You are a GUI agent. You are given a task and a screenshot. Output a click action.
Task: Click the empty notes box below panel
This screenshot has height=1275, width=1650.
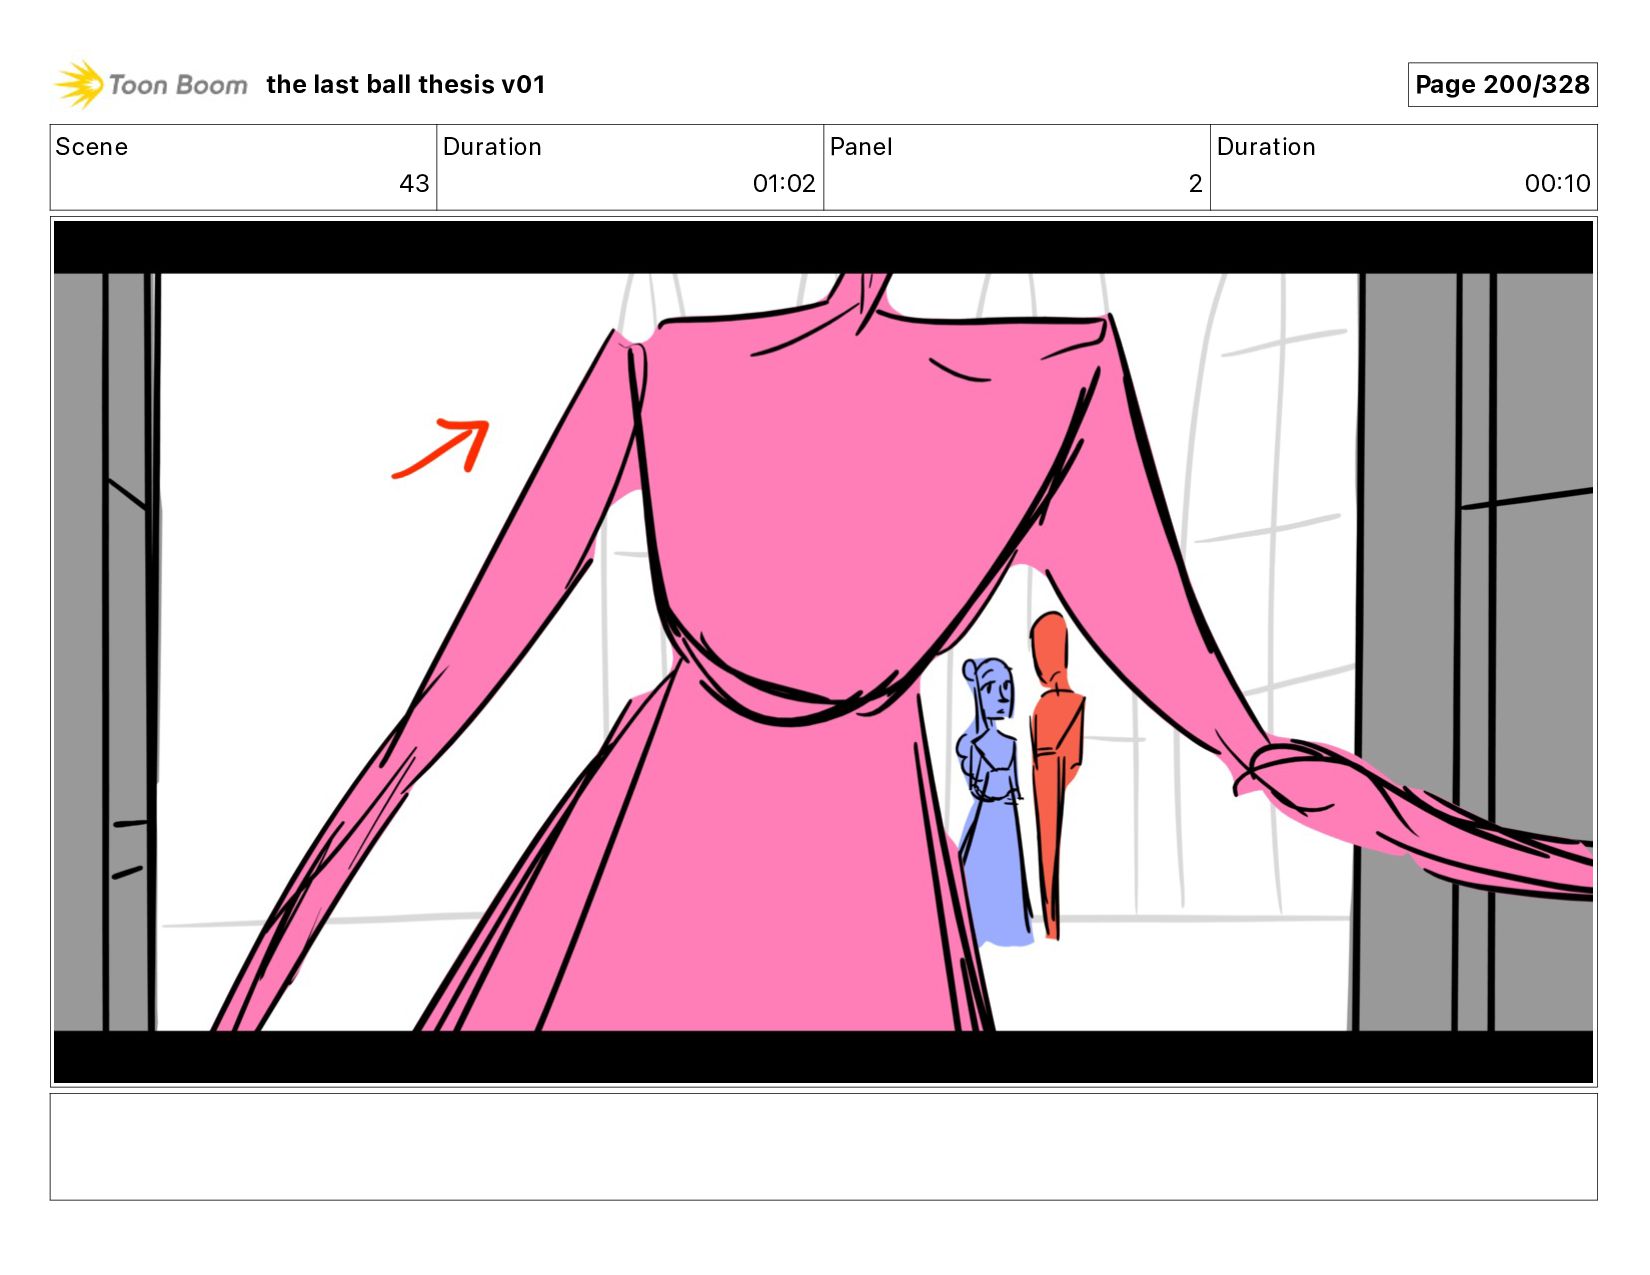pyautogui.click(x=823, y=1147)
